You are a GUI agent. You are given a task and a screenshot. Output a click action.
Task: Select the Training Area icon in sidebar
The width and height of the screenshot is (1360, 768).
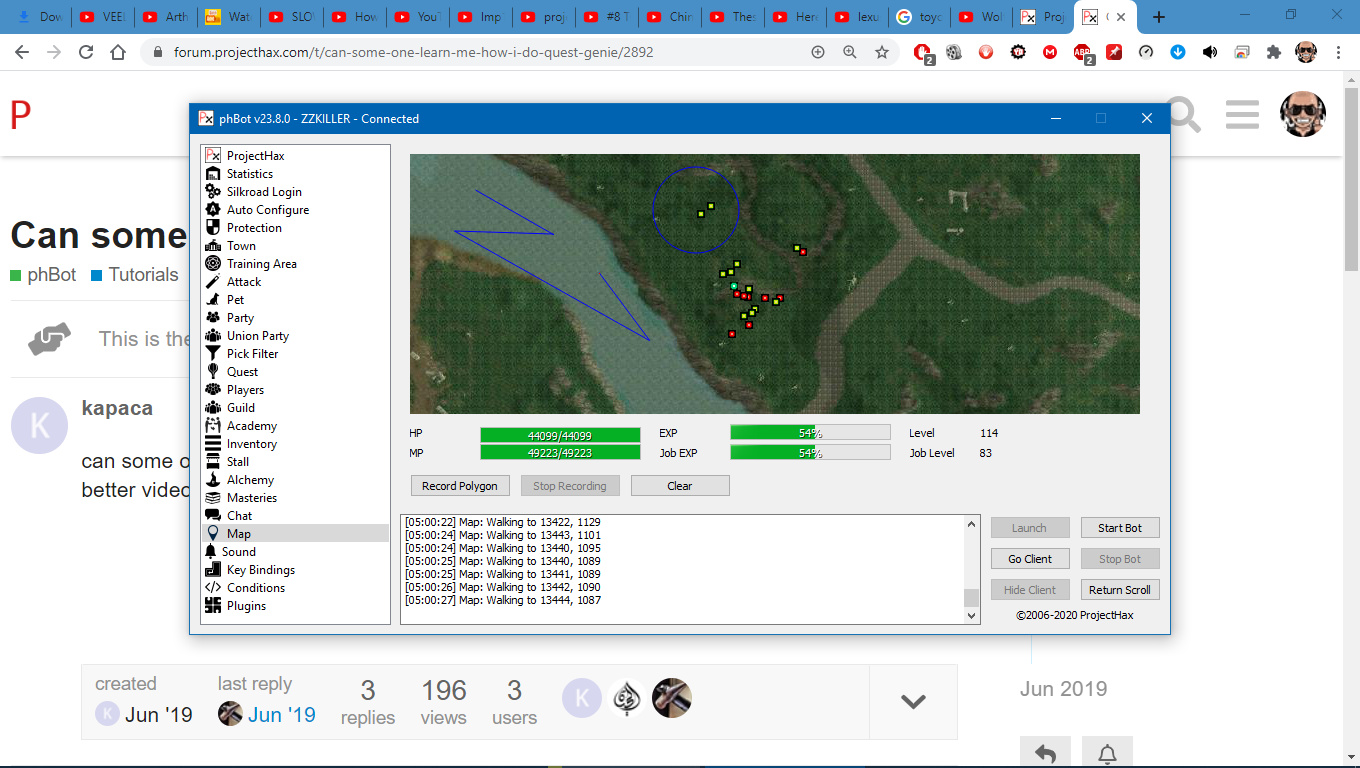(212, 264)
